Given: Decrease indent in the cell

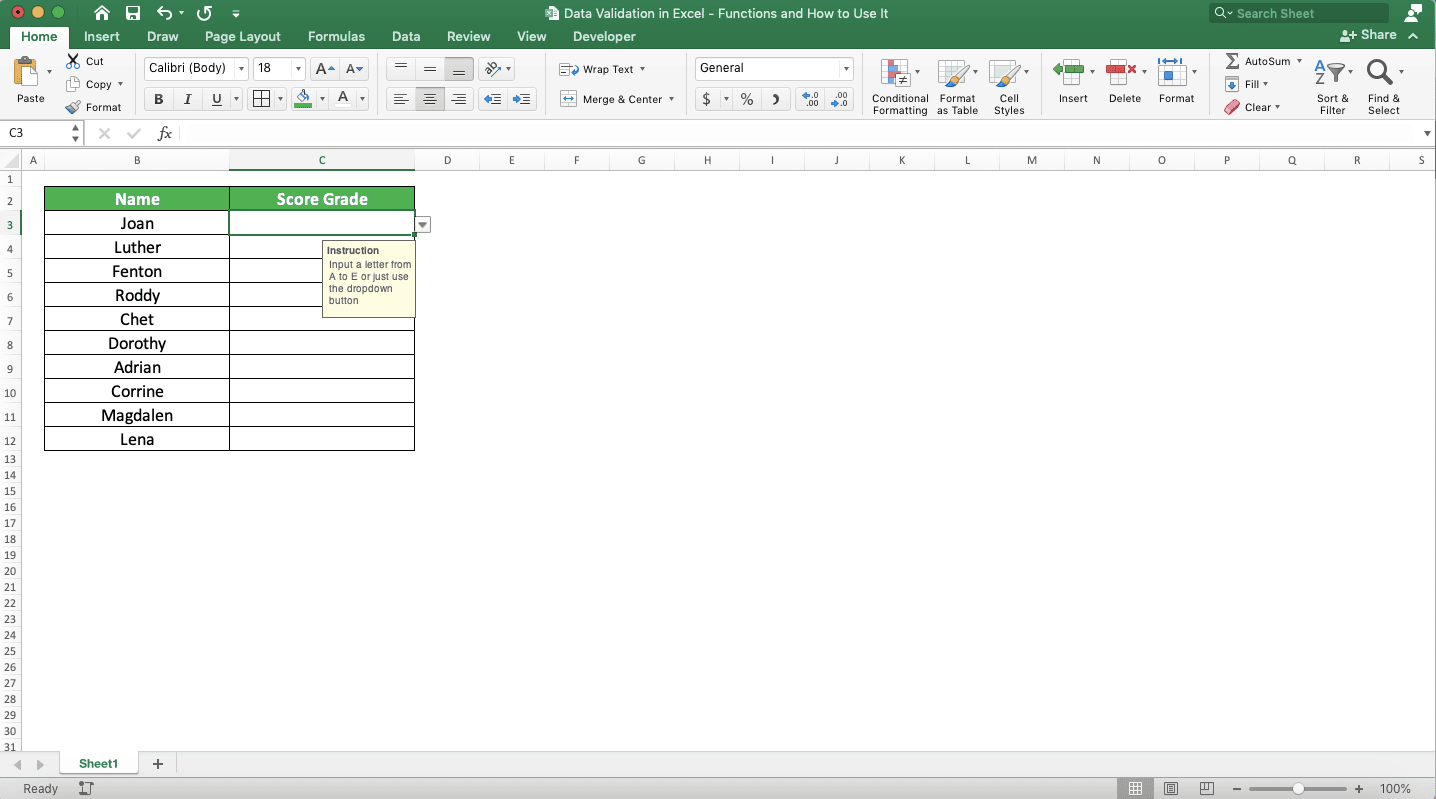Looking at the screenshot, I should [491, 99].
